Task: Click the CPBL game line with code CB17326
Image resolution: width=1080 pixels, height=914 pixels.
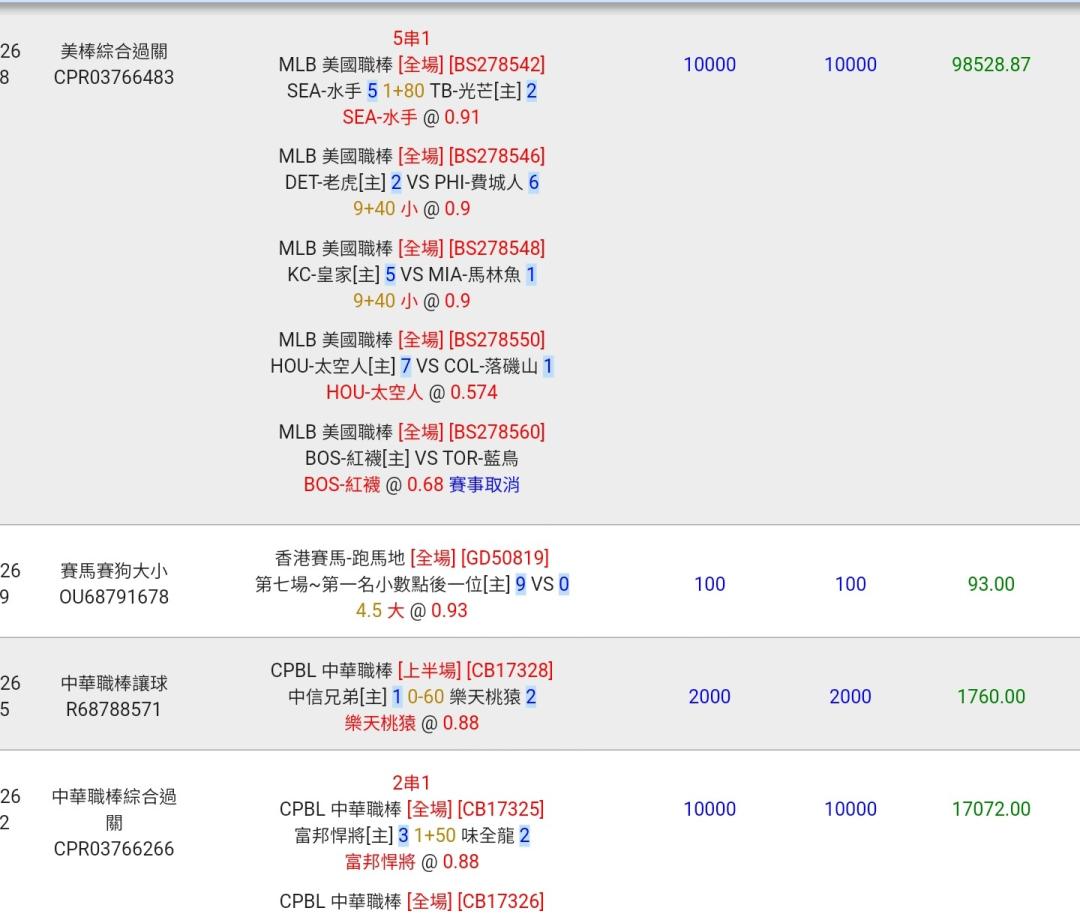Action: 411,901
